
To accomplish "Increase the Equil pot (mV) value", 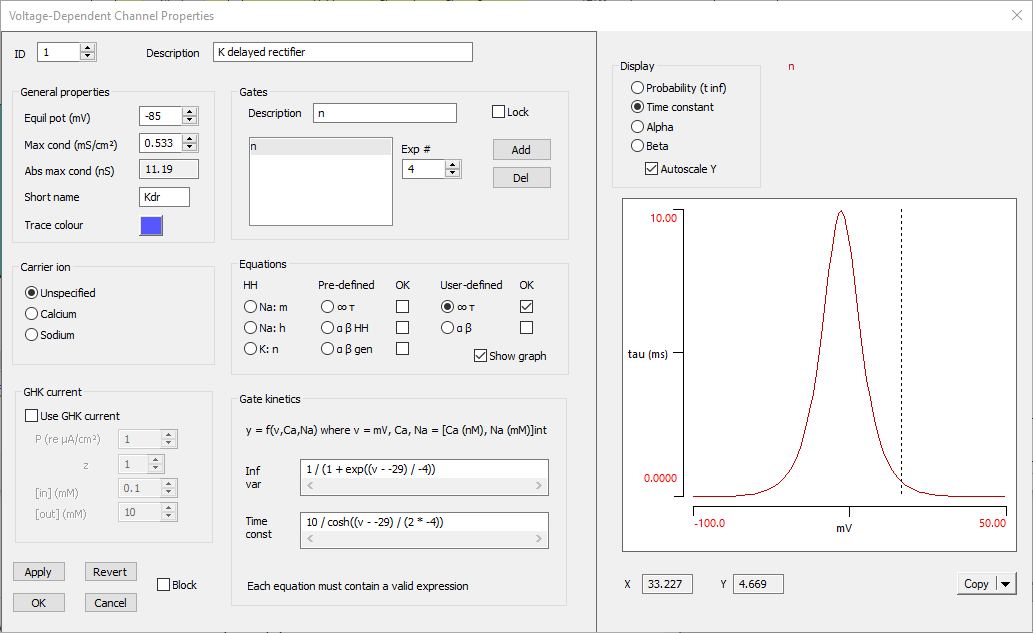I will point(189,112).
